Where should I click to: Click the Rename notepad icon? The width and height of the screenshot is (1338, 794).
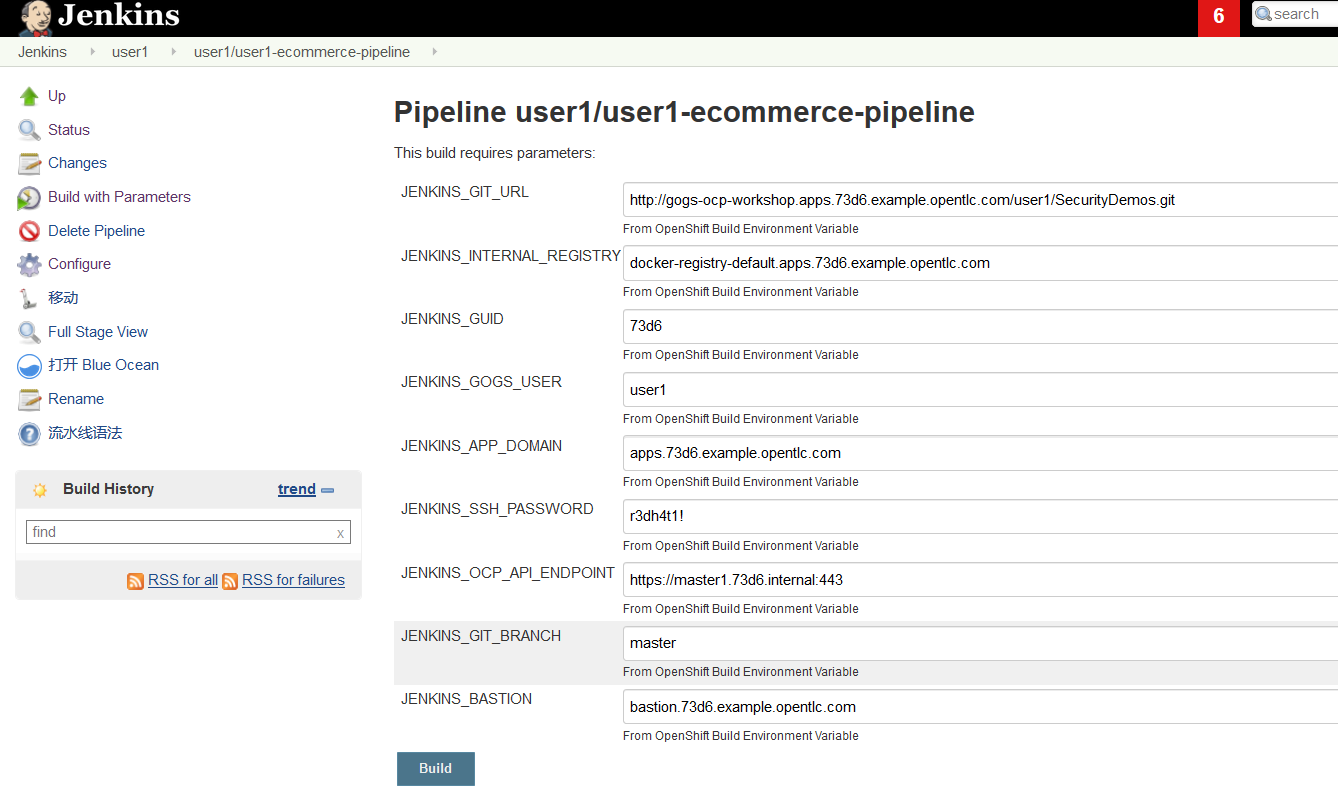click(29, 399)
